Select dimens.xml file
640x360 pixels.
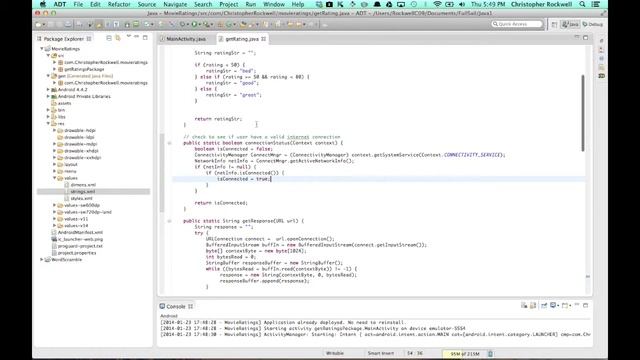83,185
